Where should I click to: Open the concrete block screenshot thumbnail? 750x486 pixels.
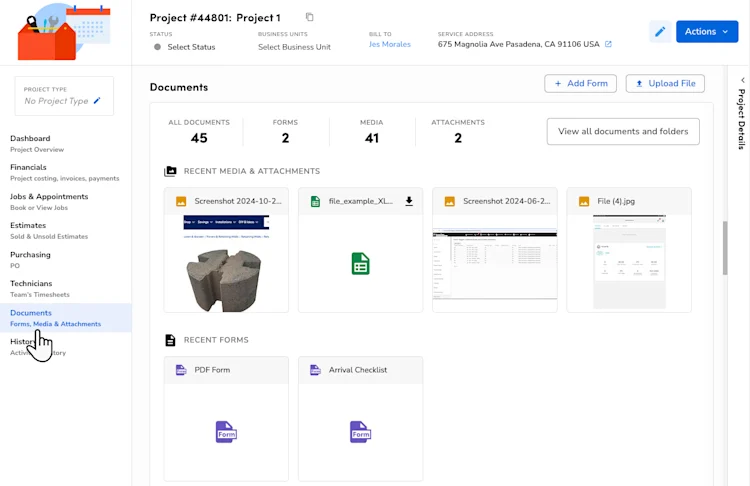pyautogui.click(x=226, y=263)
